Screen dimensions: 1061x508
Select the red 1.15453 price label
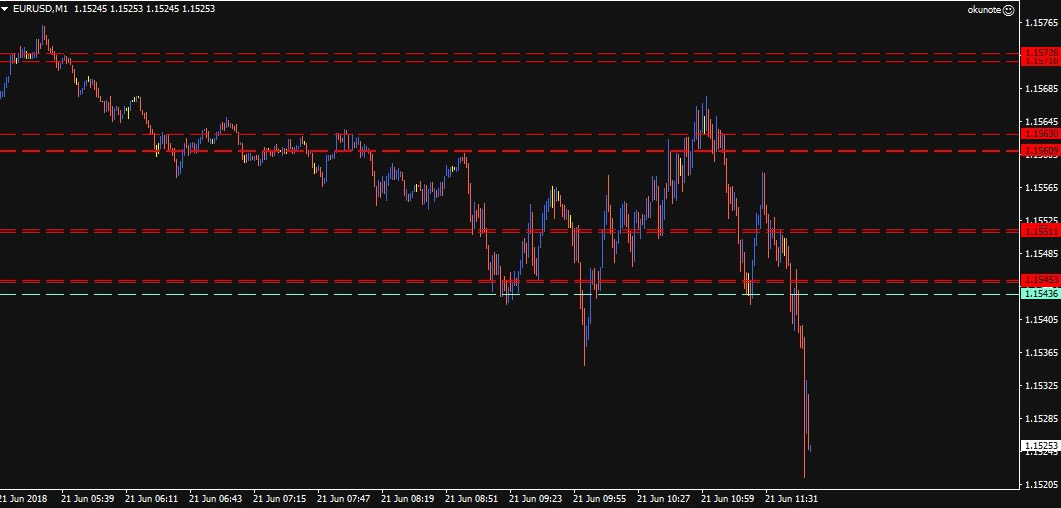[x=1040, y=279]
